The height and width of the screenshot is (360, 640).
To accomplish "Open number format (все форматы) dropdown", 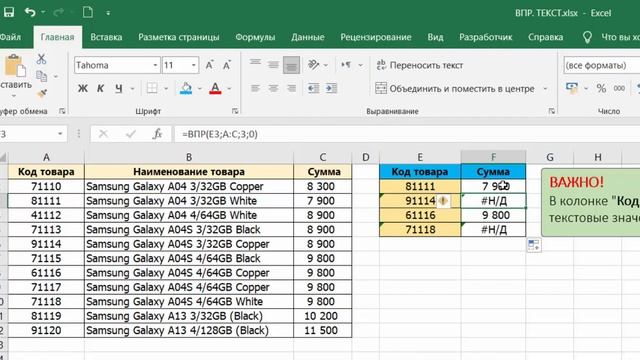I will (602, 65).
